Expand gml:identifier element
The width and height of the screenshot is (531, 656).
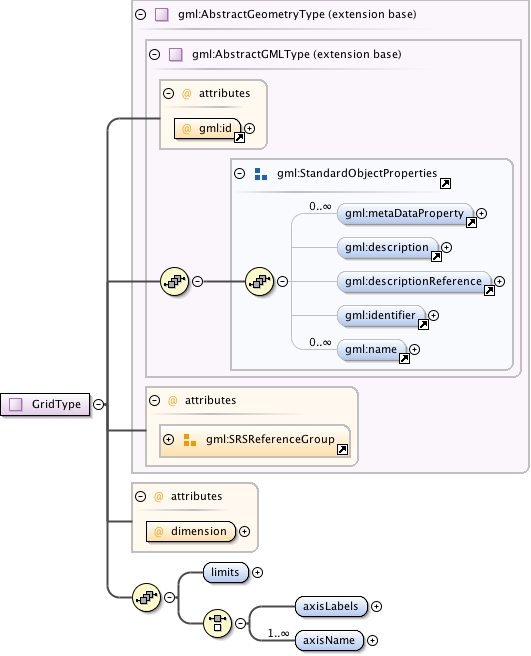pos(434,315)
